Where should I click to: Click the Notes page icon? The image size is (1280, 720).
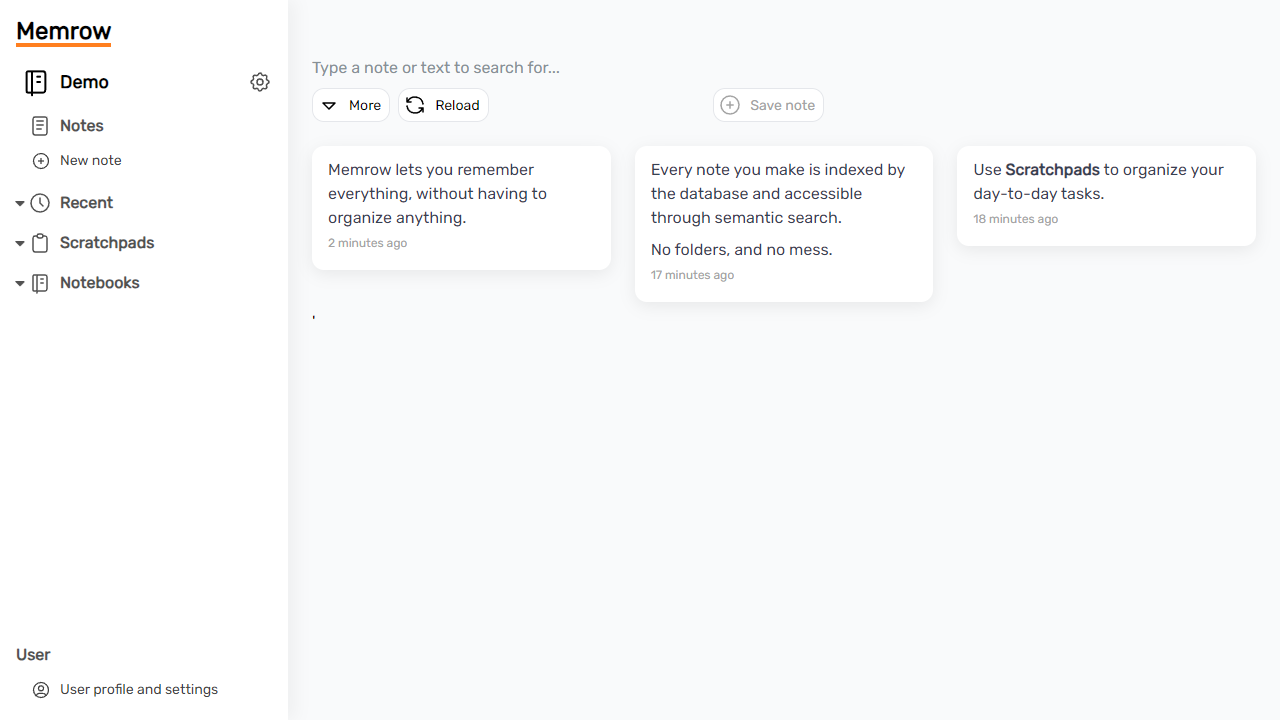40,126
